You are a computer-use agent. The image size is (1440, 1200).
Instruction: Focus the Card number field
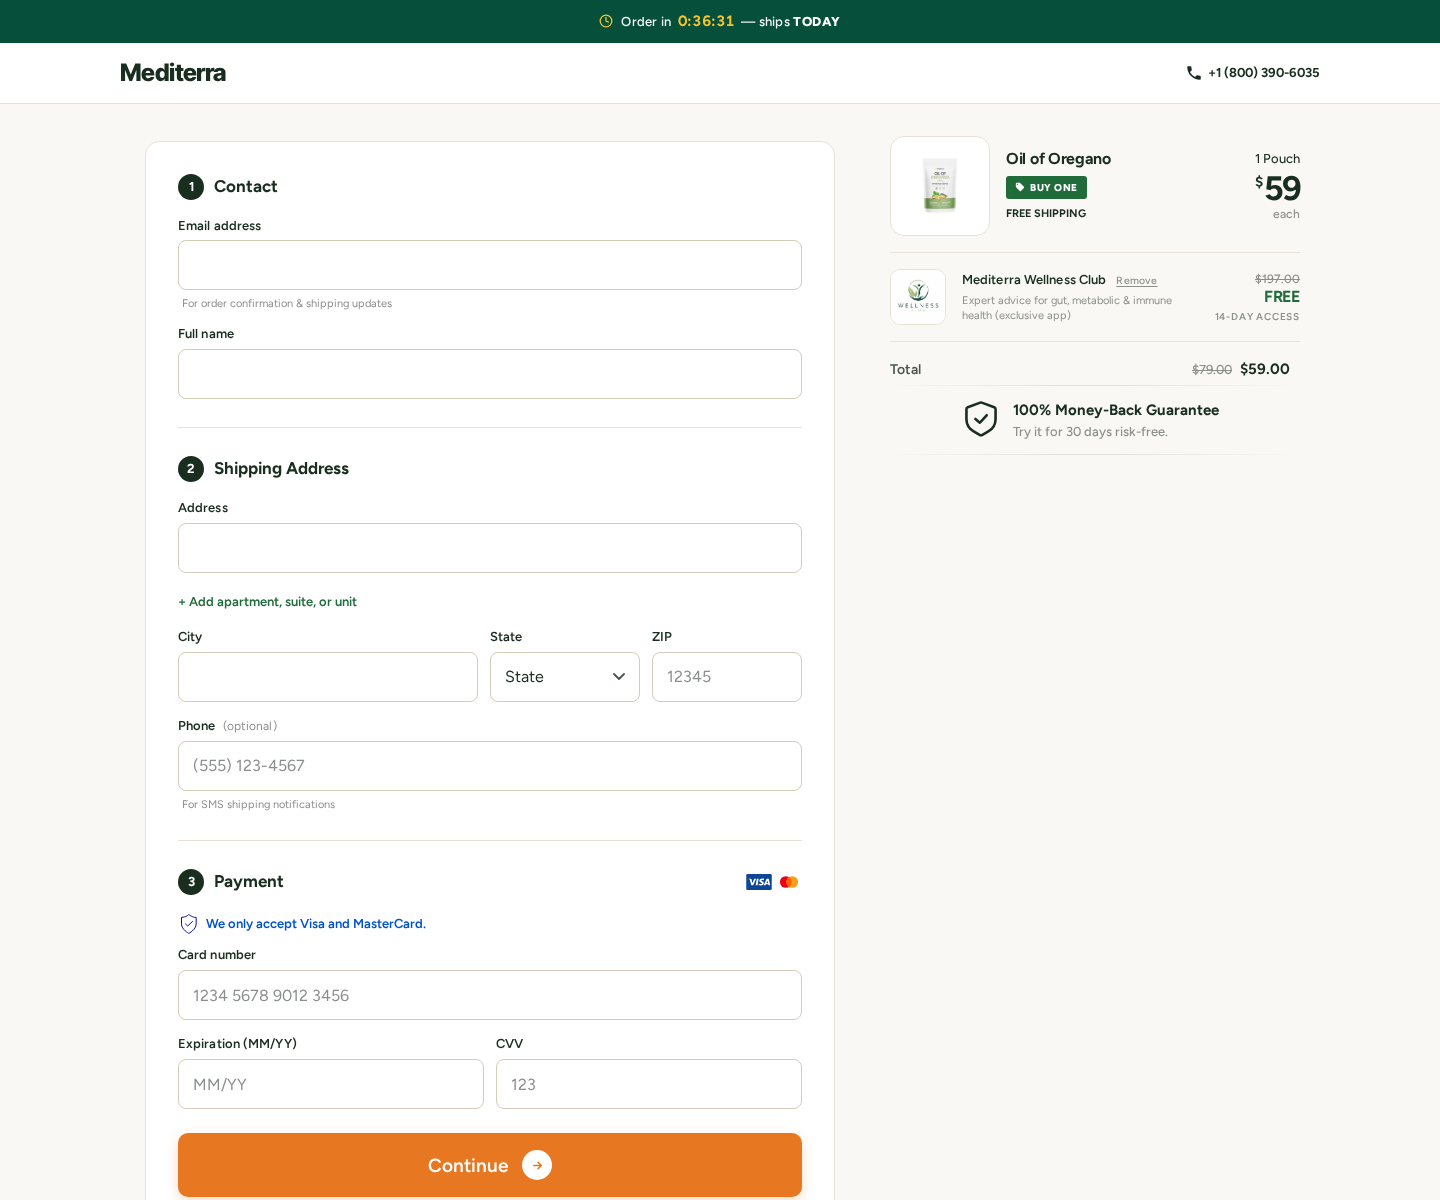(490, 995)
